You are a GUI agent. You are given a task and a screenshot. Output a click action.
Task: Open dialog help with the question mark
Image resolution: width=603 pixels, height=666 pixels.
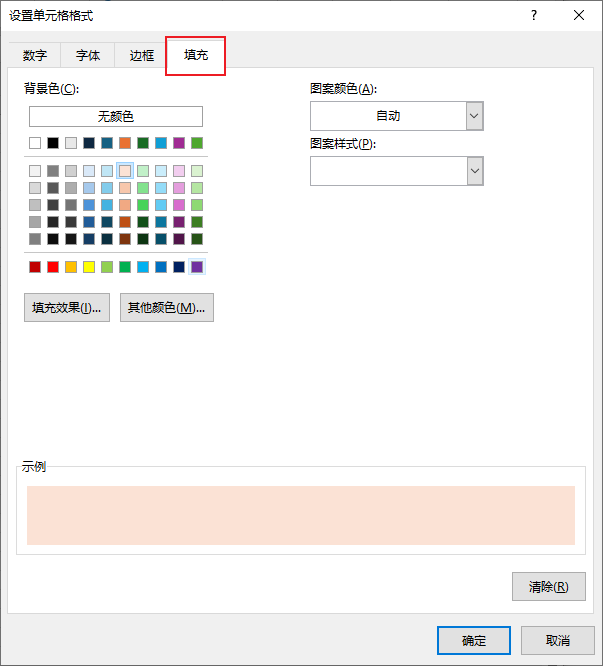[x=534, y=15]
